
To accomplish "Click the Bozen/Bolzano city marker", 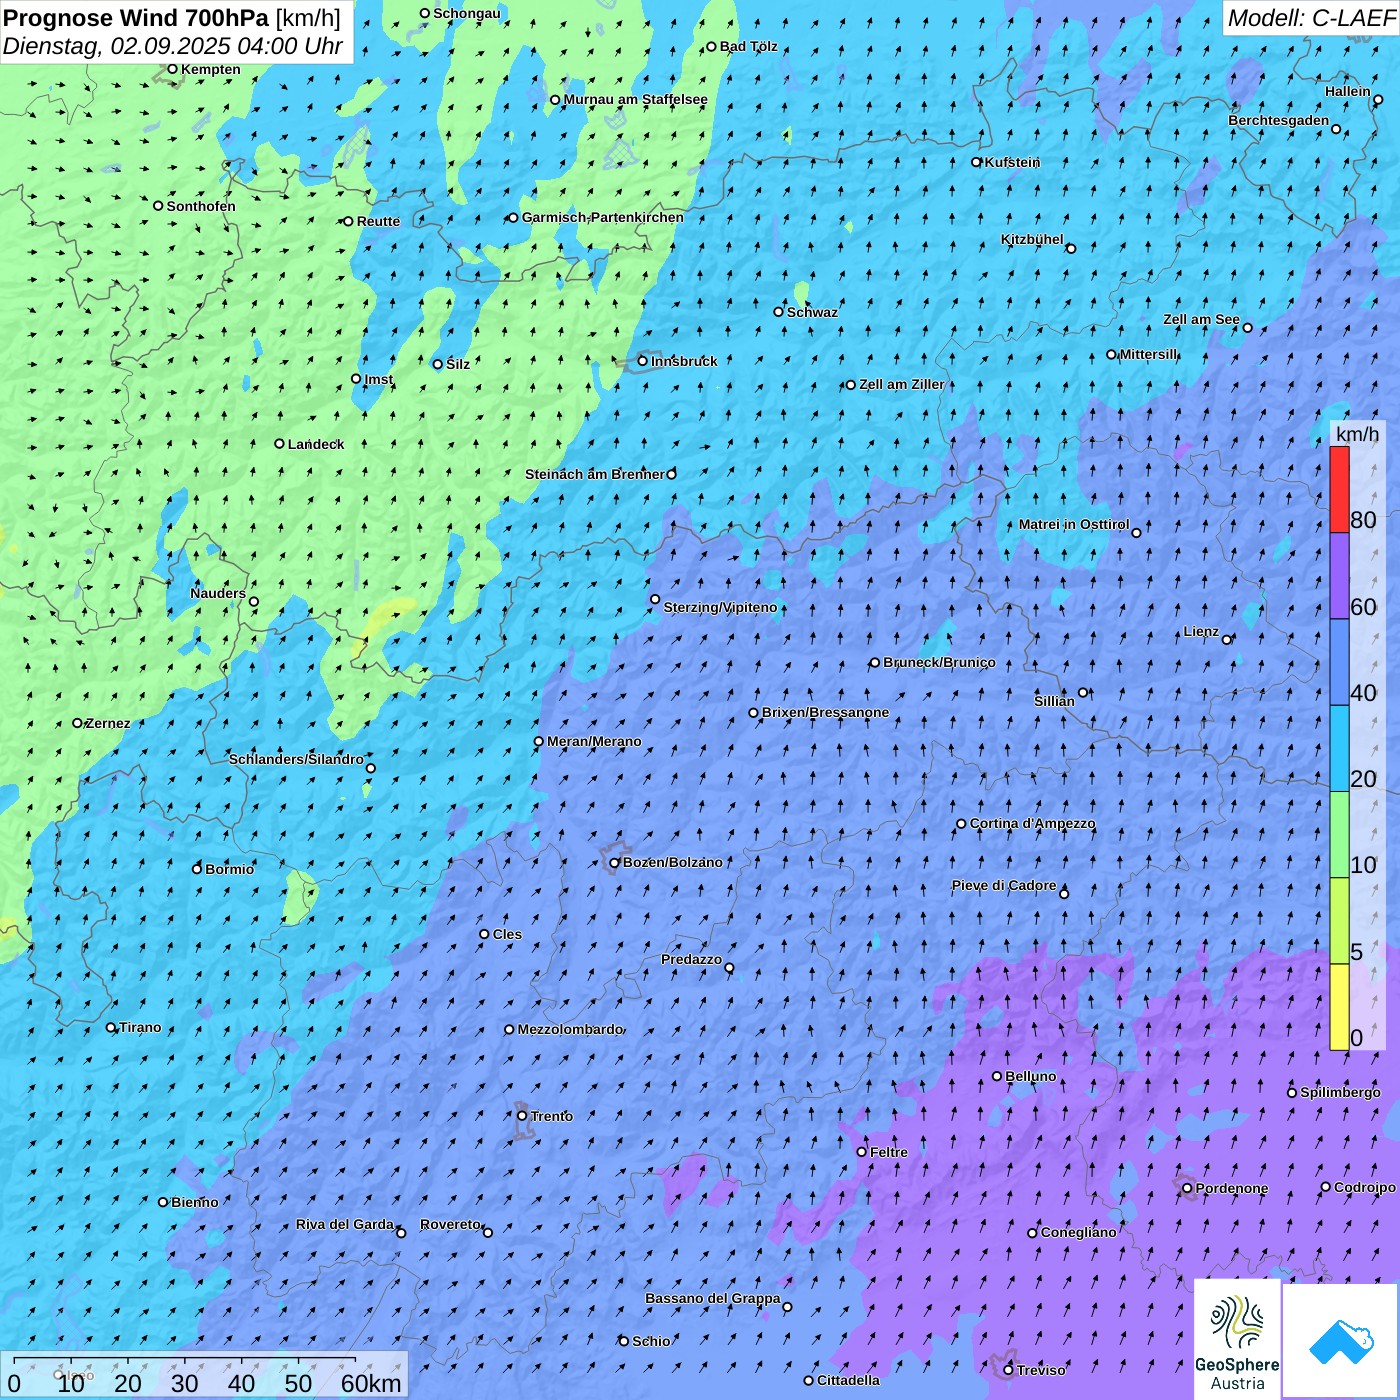I will 615,863.
